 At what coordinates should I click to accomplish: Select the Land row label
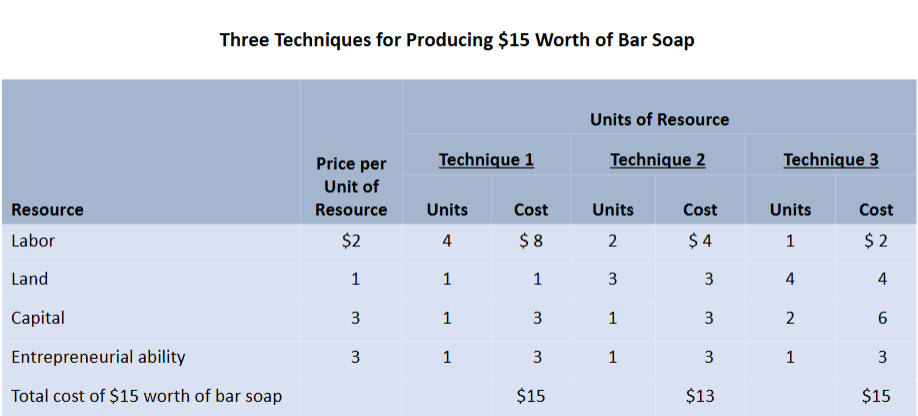(29, 279)
